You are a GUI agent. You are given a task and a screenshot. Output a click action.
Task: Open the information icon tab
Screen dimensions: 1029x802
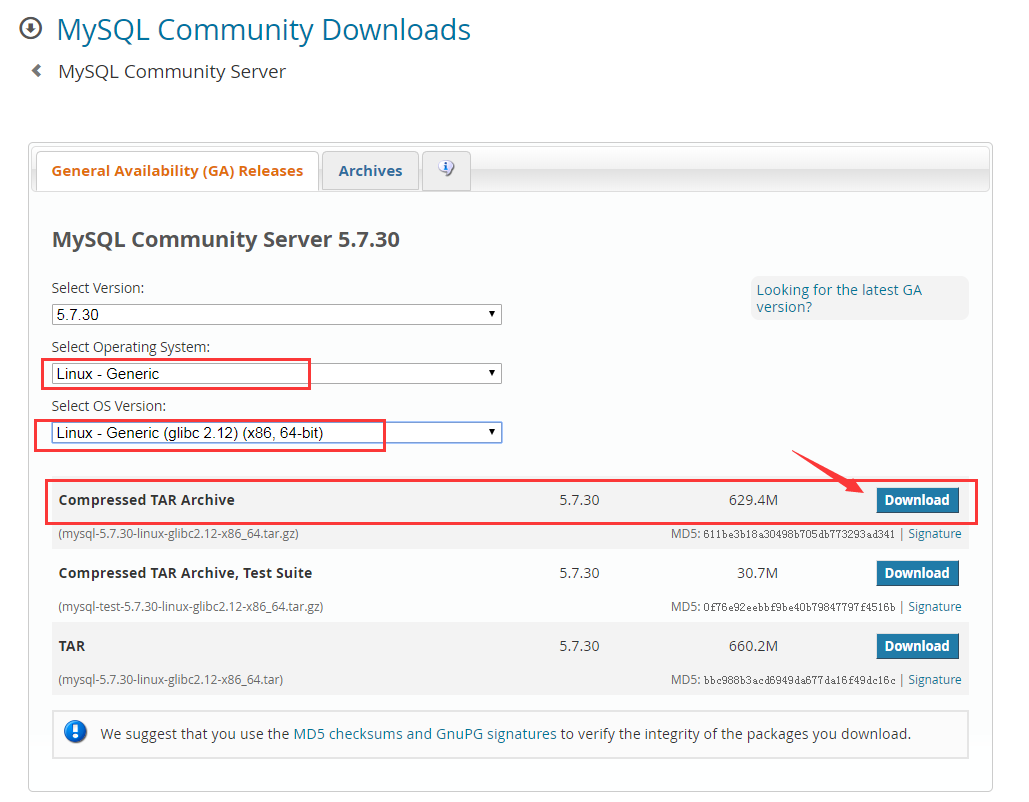point(446,171)
